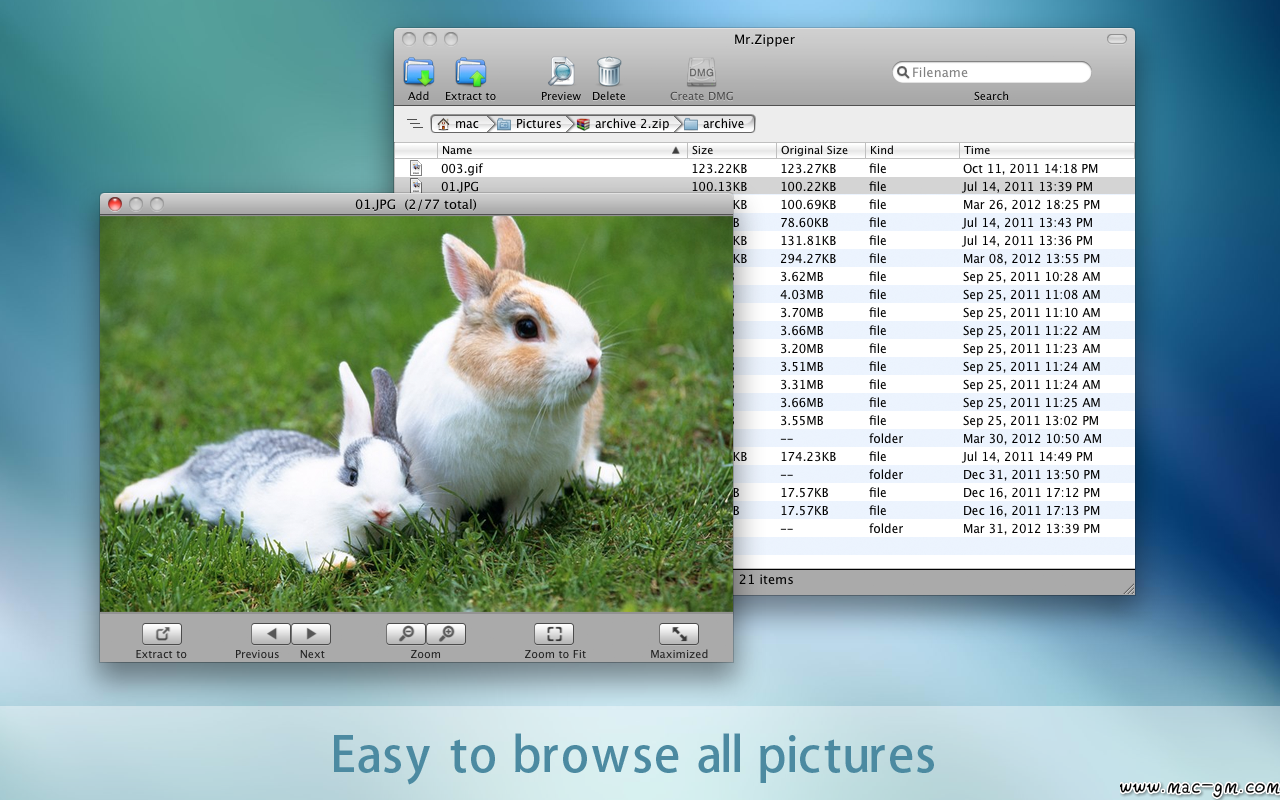Click the row dated Sep 25, 2011 13:02 PM
The image size is (1280, 800).
(x=934, y=421)
